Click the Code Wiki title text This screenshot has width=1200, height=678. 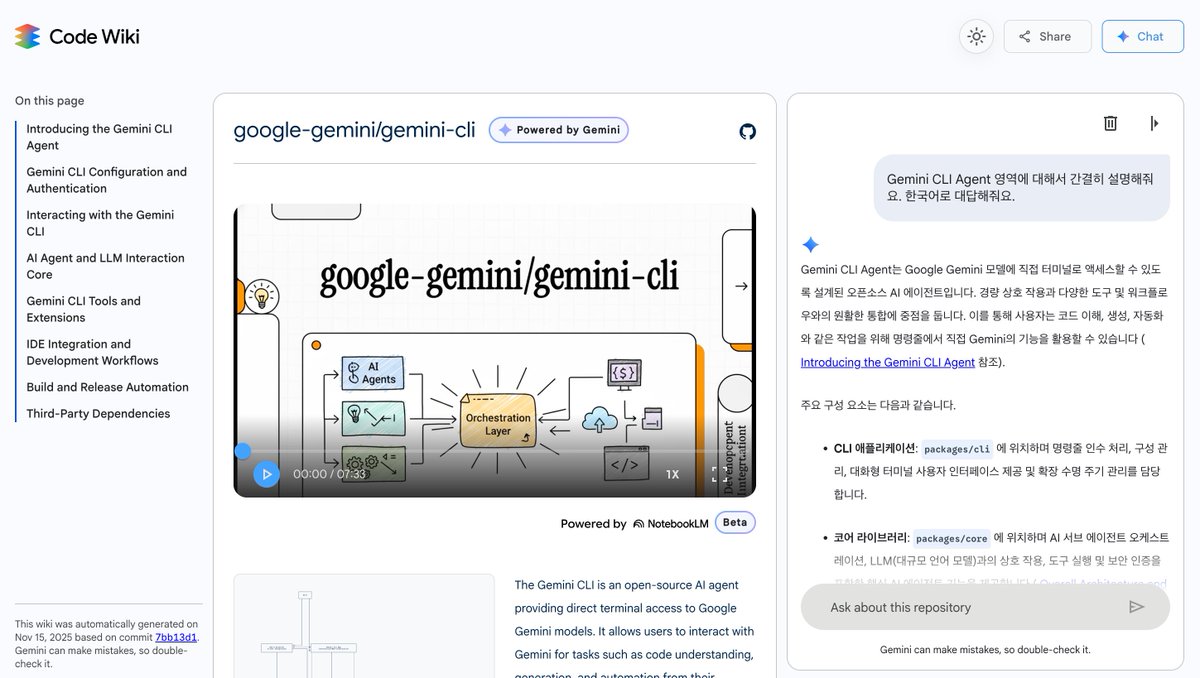coord(94,37)
